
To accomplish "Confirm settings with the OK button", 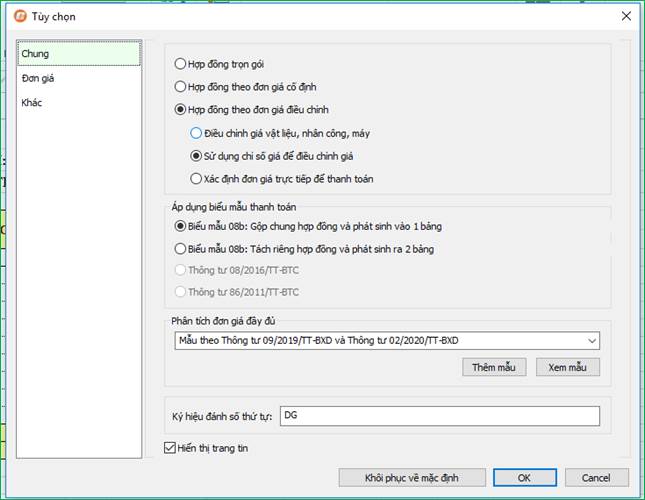I will click(524, 477).
